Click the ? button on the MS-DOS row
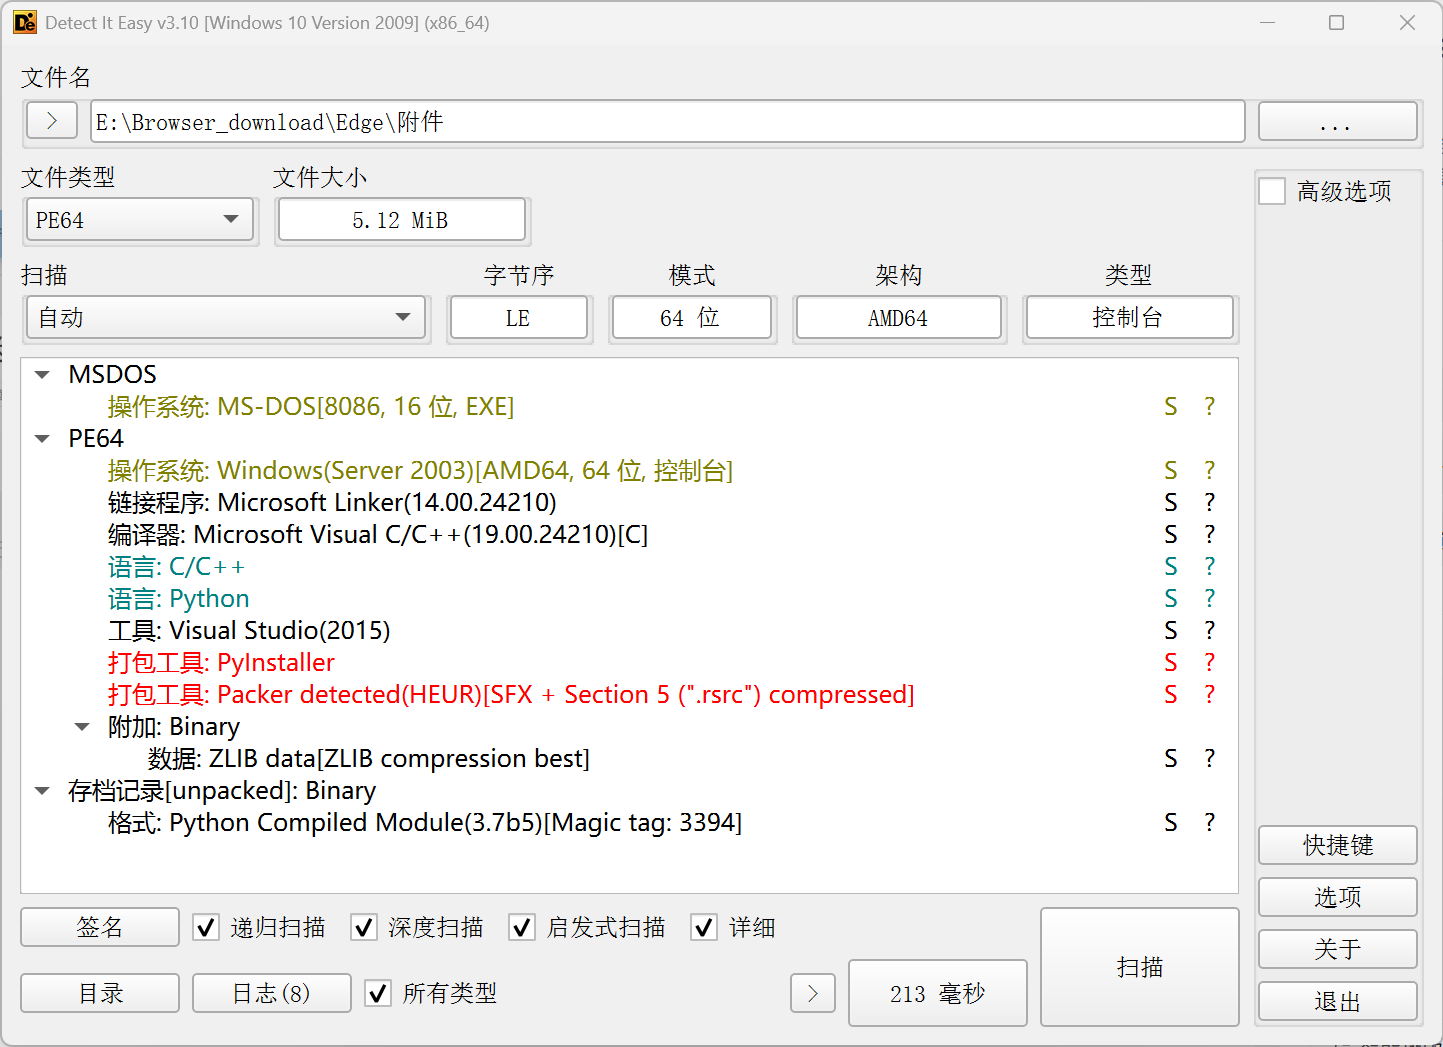 coord(1210,407)
